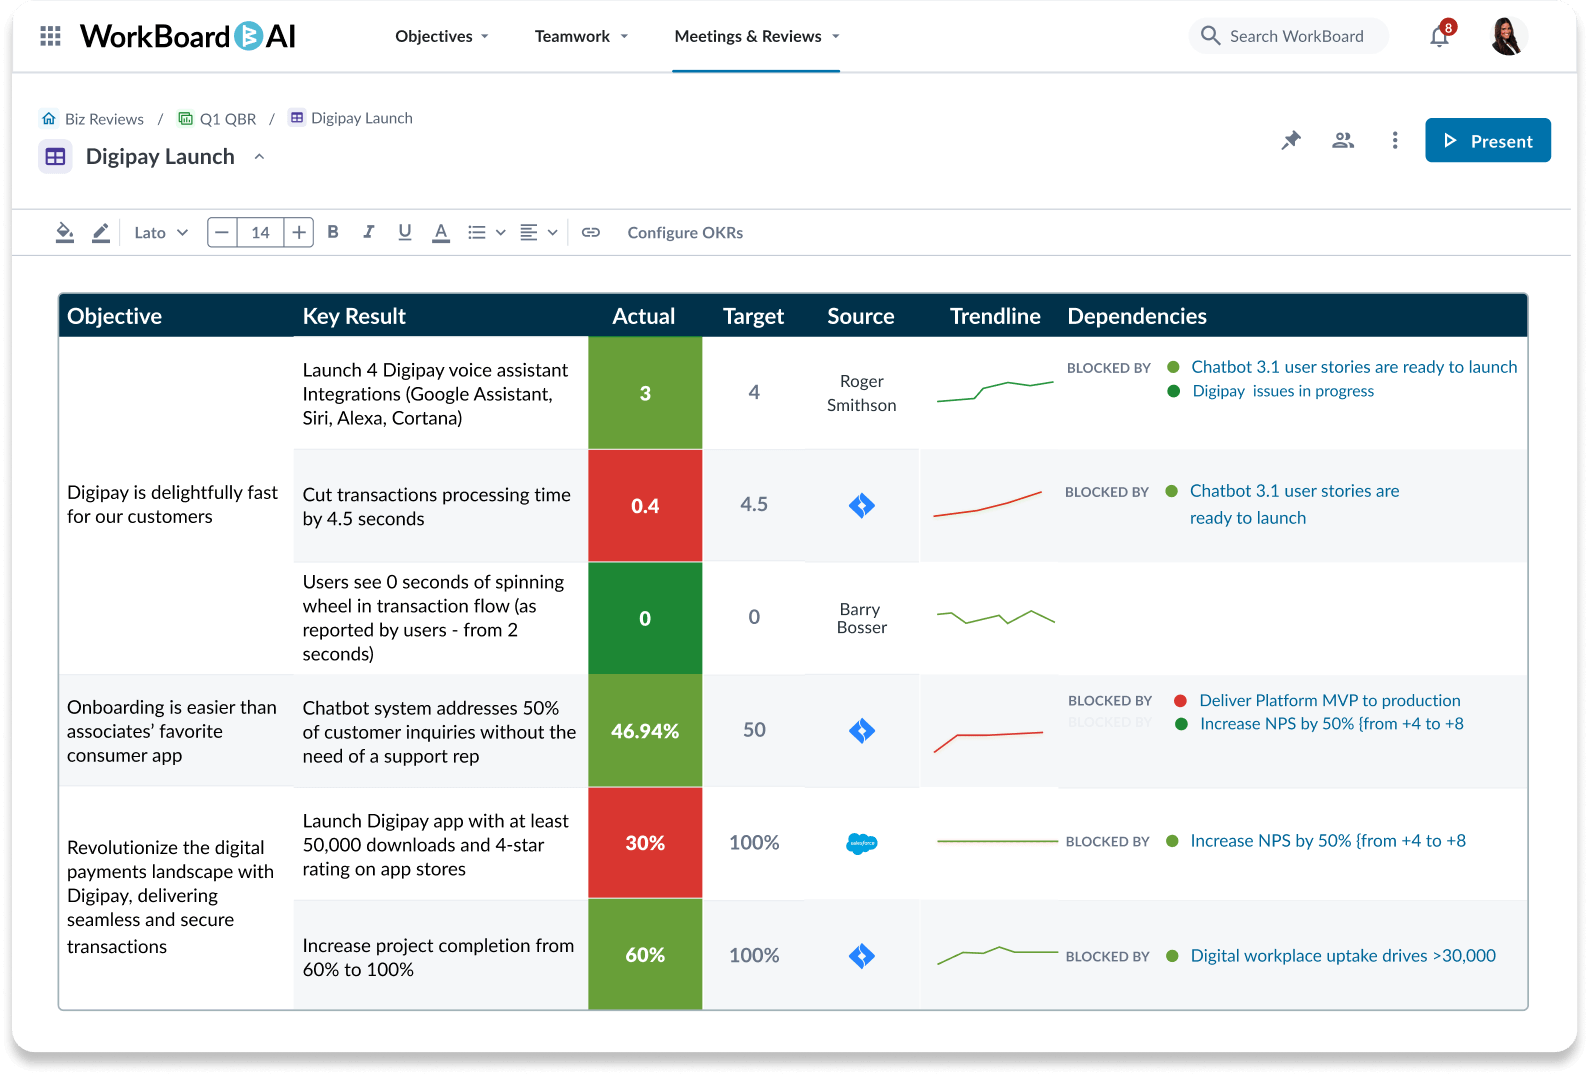The image size is (1590, 1077).
Task: Toggle underline formatting
Action: click(x=405, y=233)
